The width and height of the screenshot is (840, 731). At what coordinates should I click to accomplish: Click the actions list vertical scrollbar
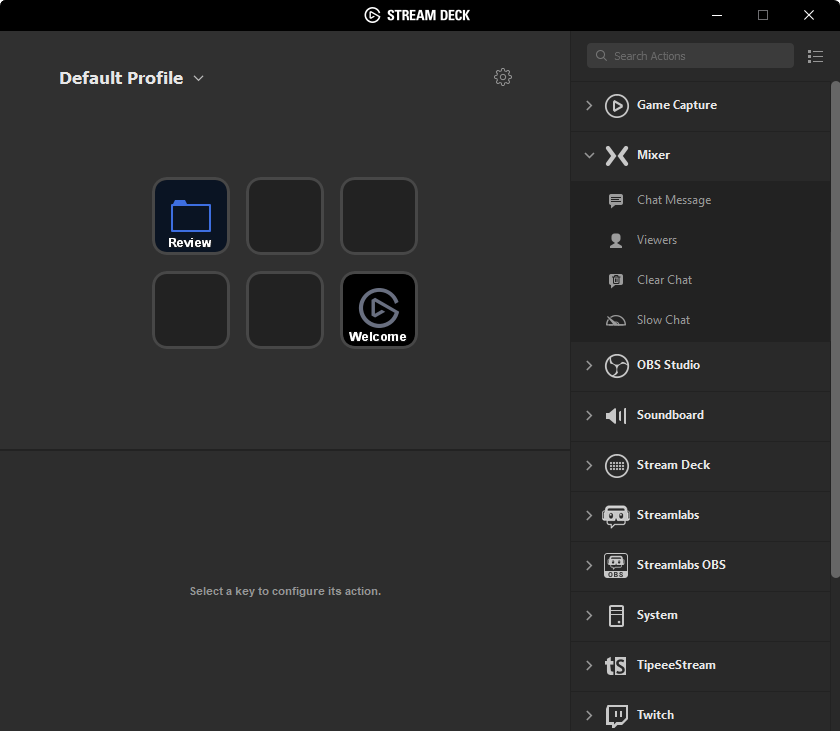point(835,329)
